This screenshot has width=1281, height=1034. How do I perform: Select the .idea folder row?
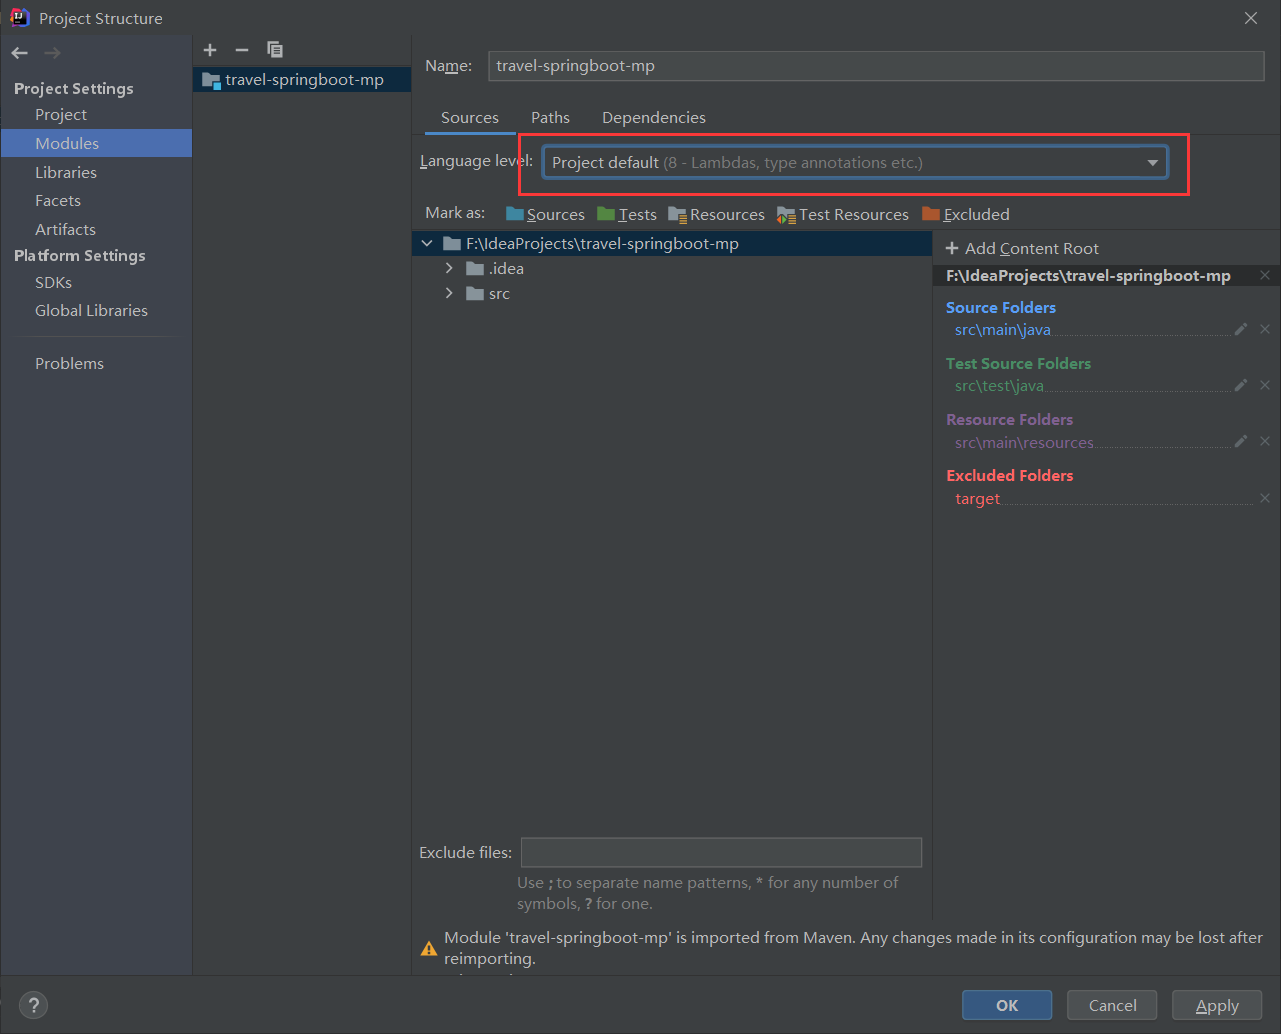[672, 268]
